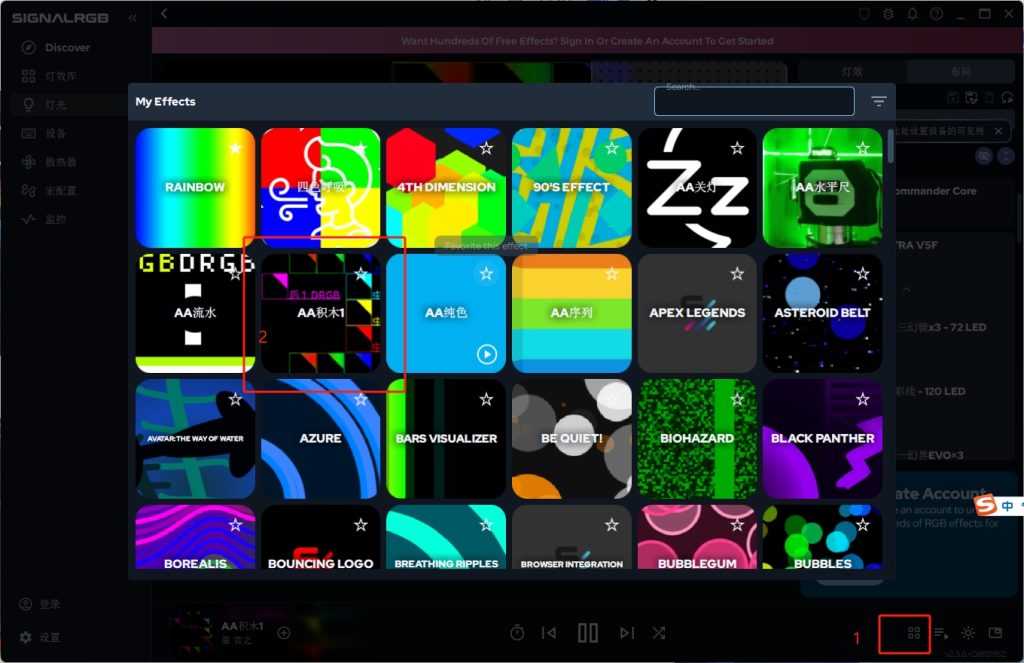1024x663 pixels.
Task: Click the mini-window preview icon in bottom bar
Action: point(995,632)
